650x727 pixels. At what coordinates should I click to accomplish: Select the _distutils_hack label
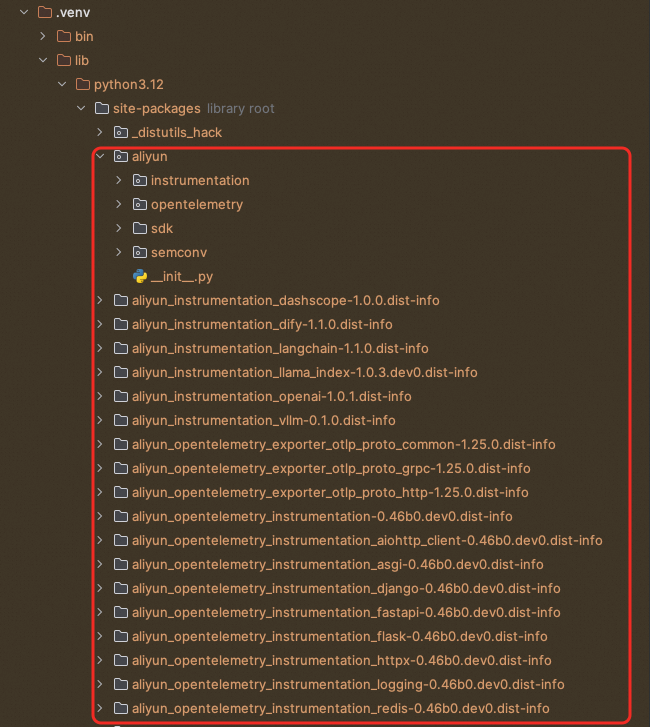tap(177, 133)
